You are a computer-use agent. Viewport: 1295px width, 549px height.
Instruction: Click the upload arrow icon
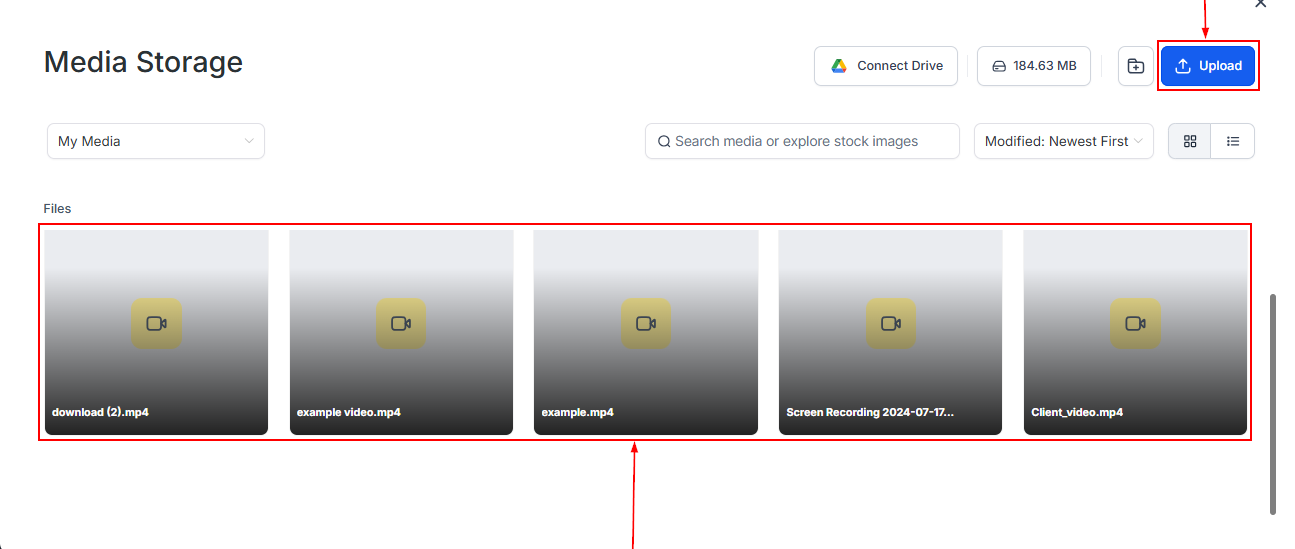pyautogui.click(x=1183, y=66)
